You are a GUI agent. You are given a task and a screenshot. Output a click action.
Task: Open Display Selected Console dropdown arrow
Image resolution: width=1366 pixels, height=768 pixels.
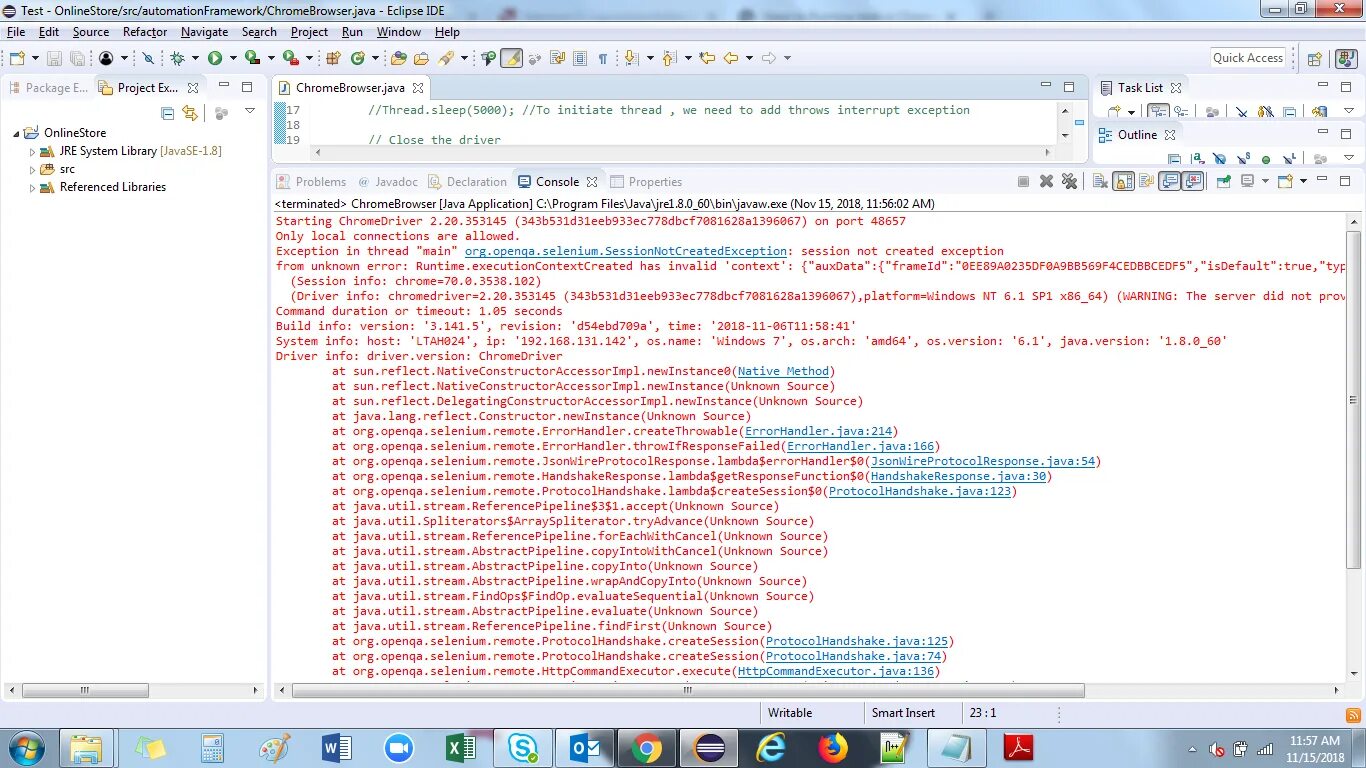(1265, 181)
